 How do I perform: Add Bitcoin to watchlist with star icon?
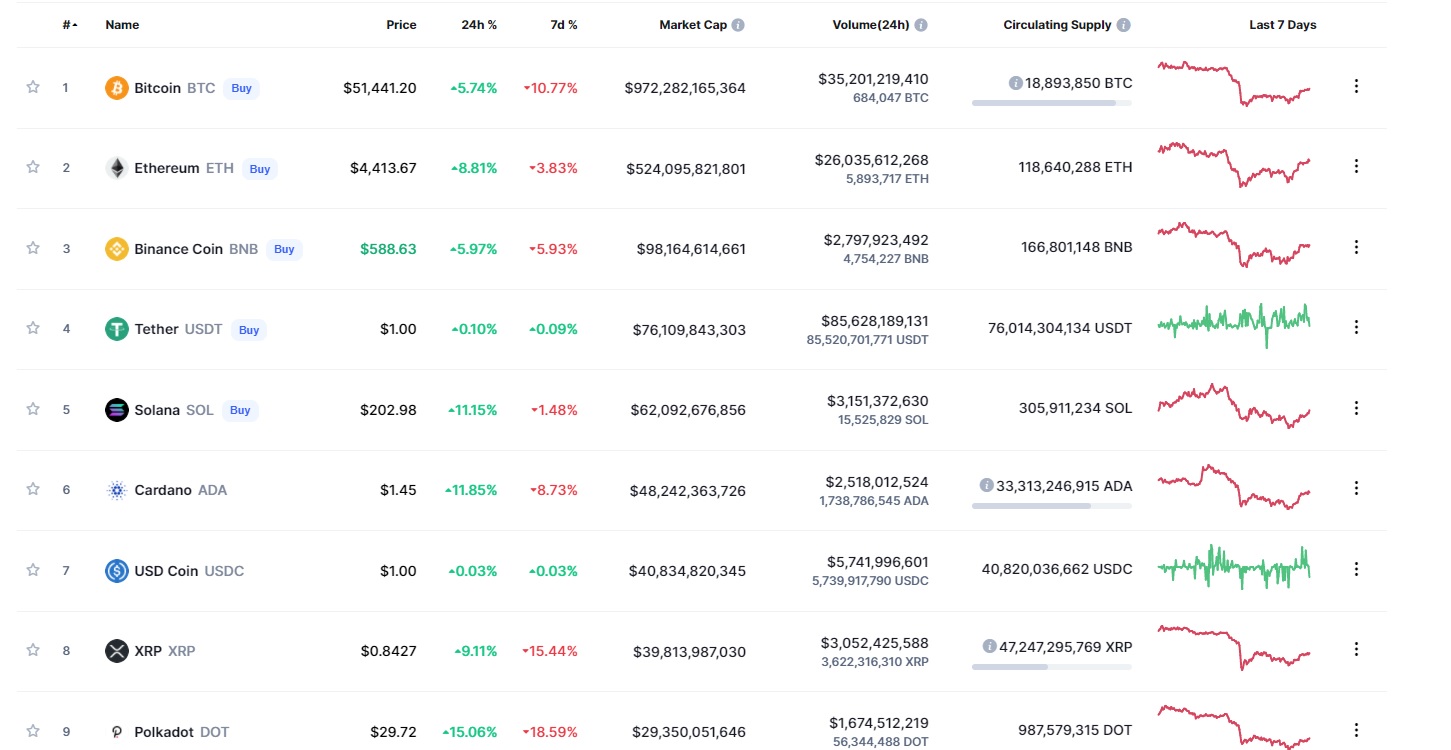(x=33, y=87)
